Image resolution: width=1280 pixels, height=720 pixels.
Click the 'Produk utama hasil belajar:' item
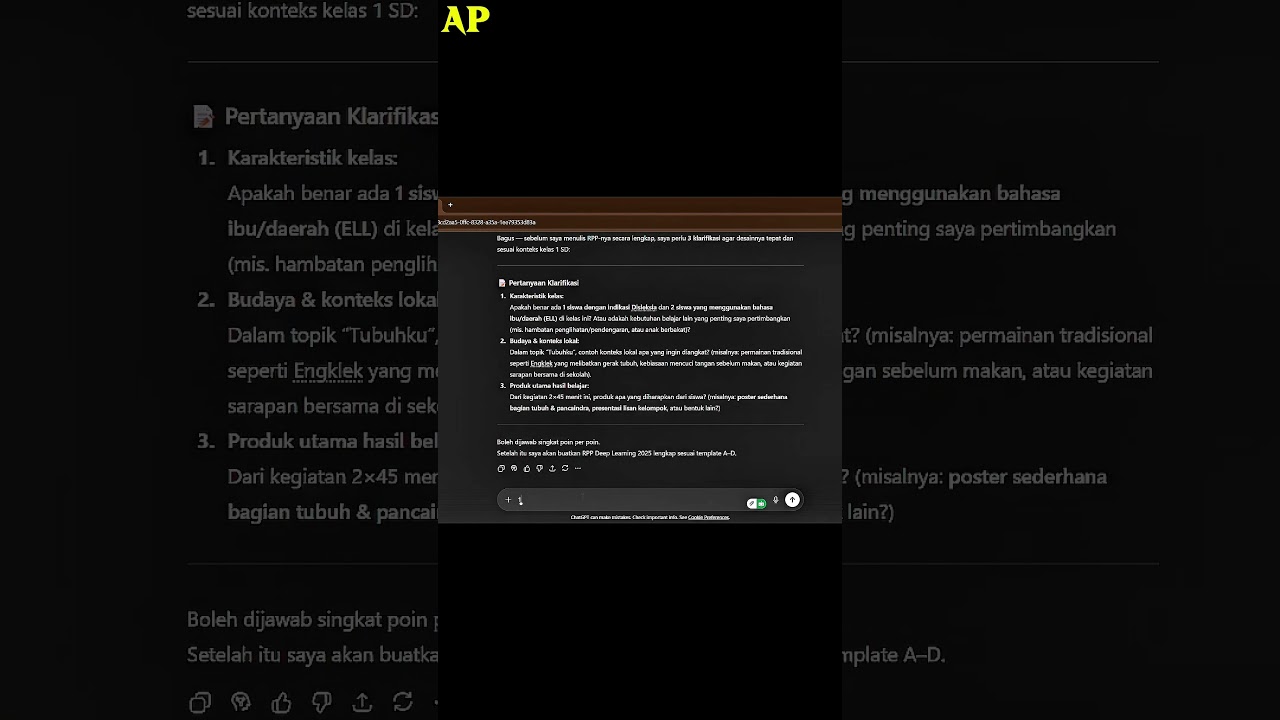click(x=549, y=386)
